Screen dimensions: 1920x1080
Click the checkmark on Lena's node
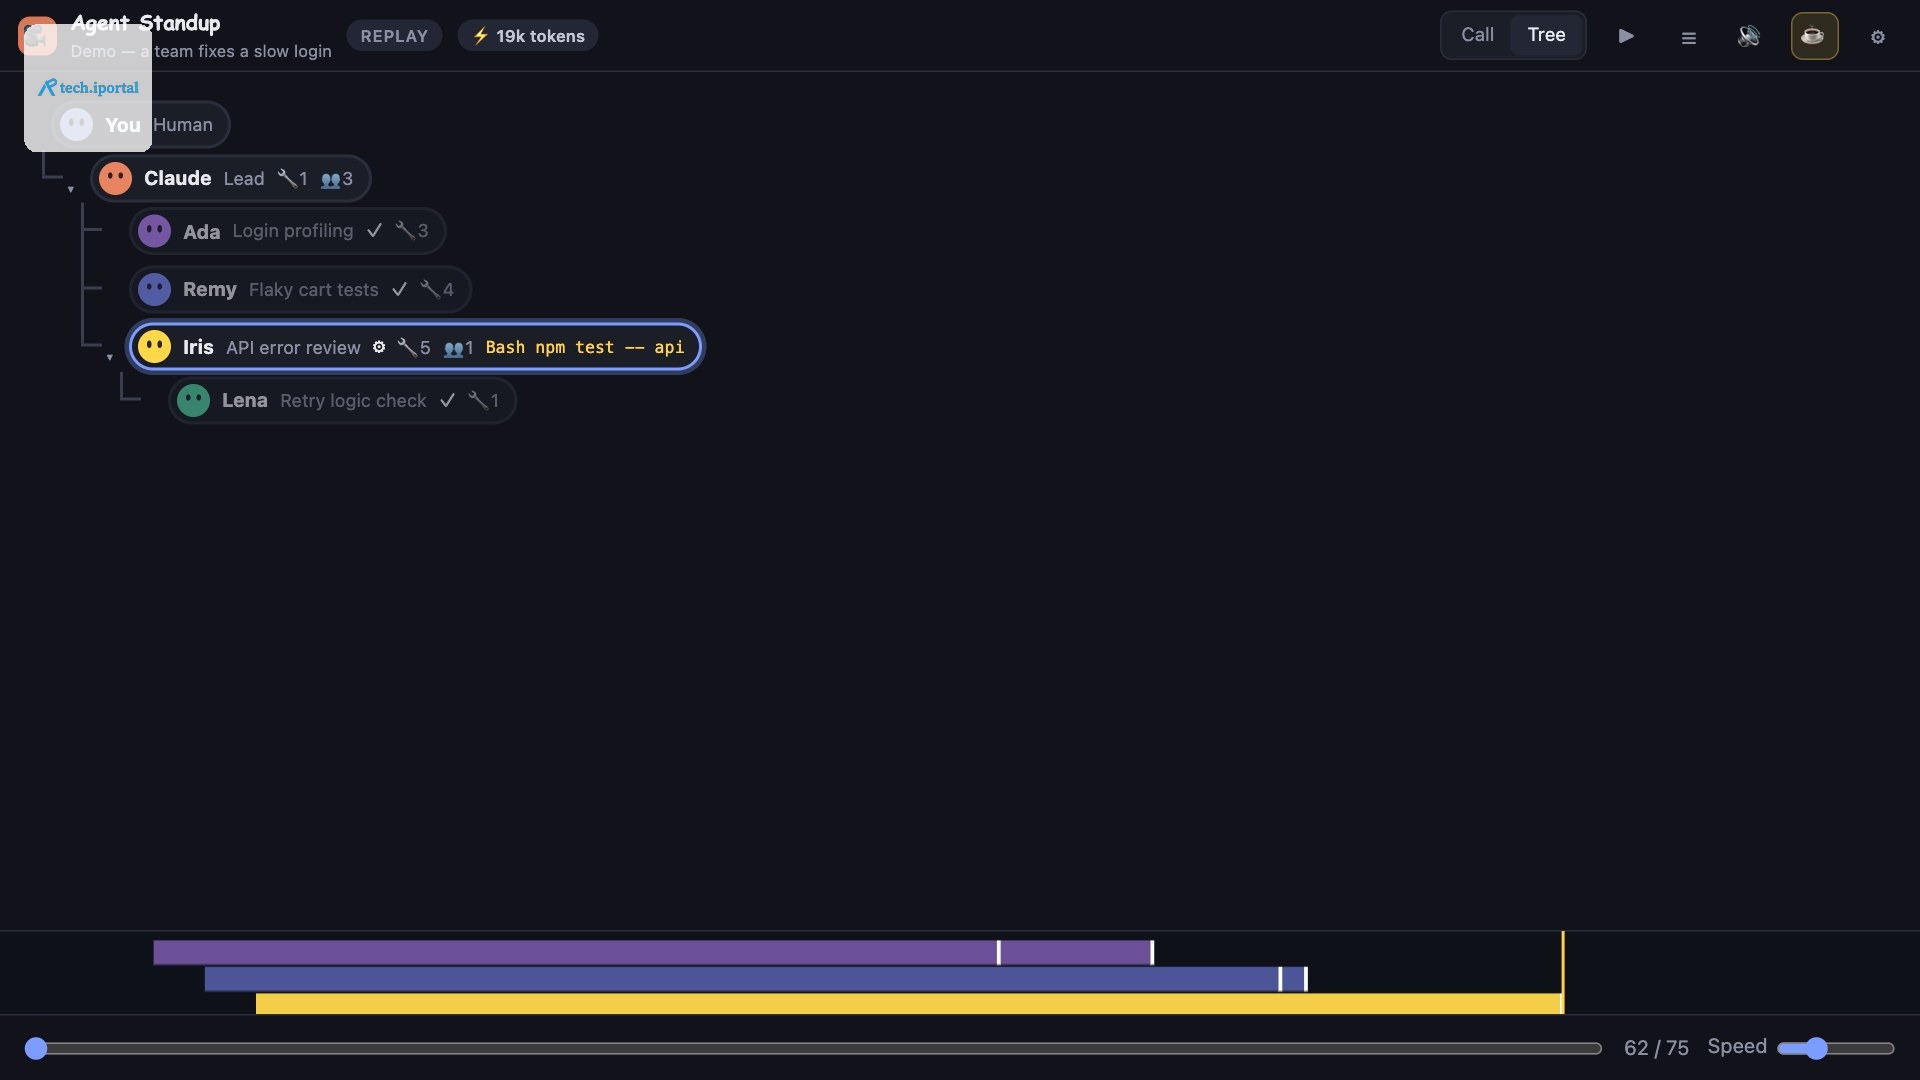pyautogui.click(x=447, y=400)
